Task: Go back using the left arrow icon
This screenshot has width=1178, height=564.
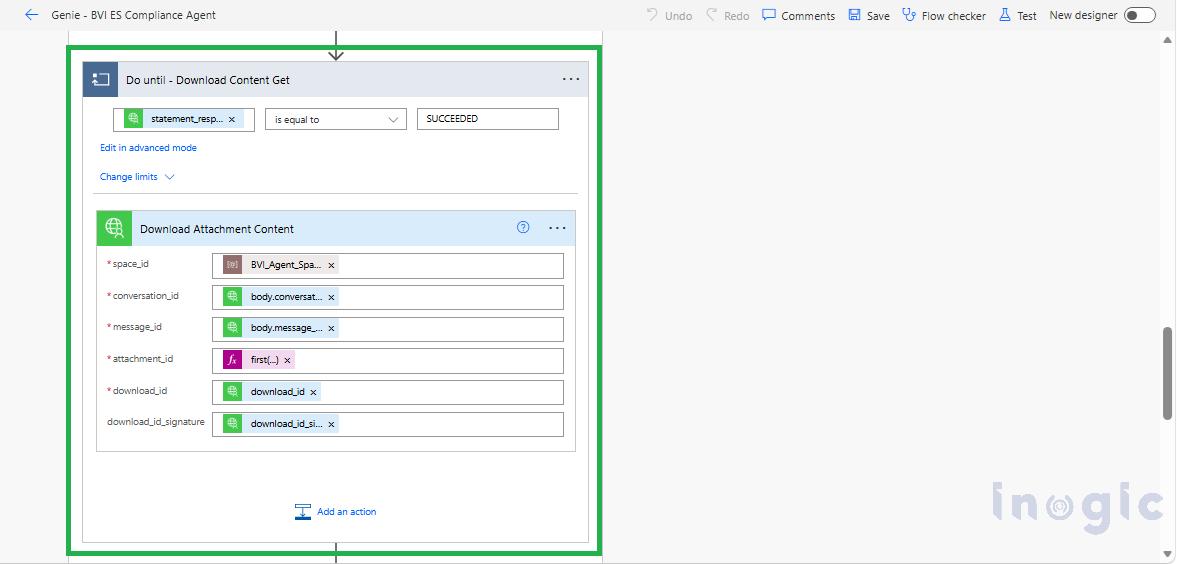Action: (31, 15)
